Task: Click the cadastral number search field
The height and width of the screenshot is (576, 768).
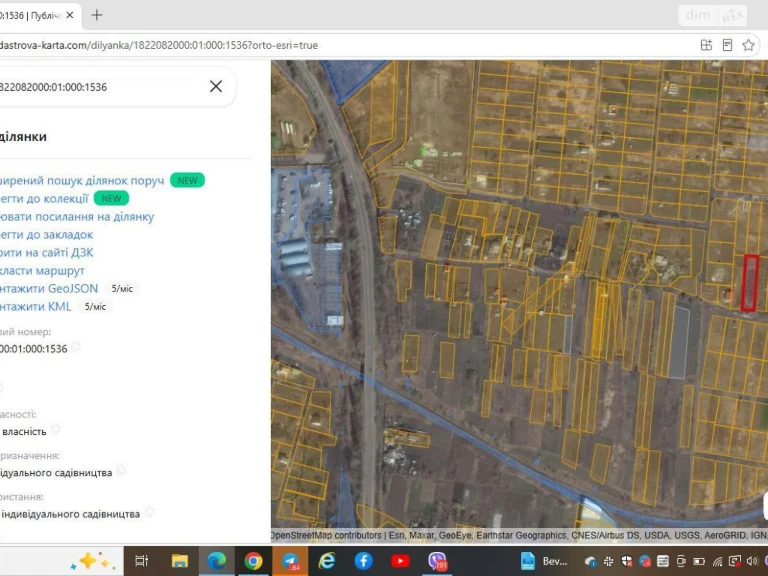Action: click(98, 87)
